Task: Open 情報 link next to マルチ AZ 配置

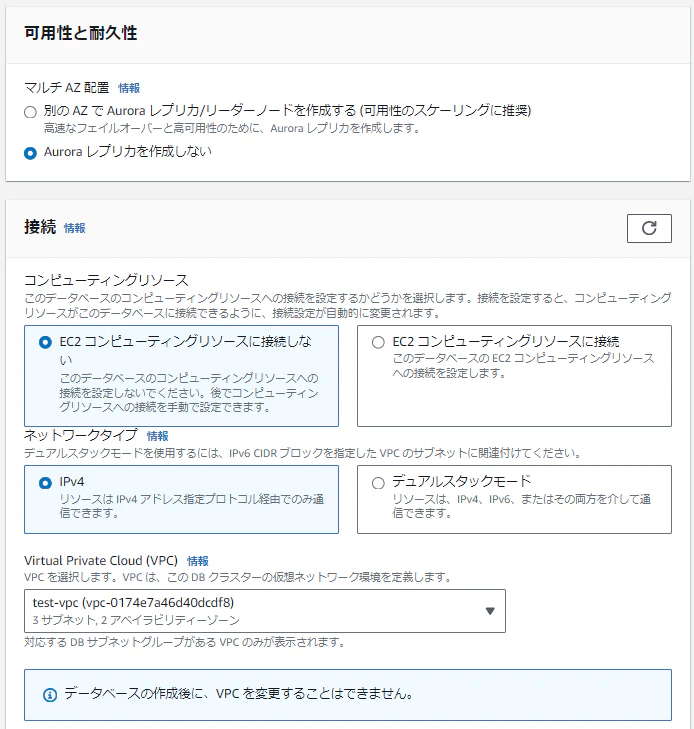Action: pyautogui.click(x=129, y=88)
